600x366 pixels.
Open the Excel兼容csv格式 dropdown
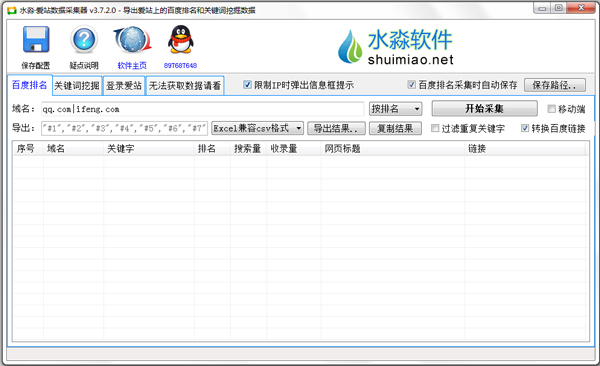point(257,128)
